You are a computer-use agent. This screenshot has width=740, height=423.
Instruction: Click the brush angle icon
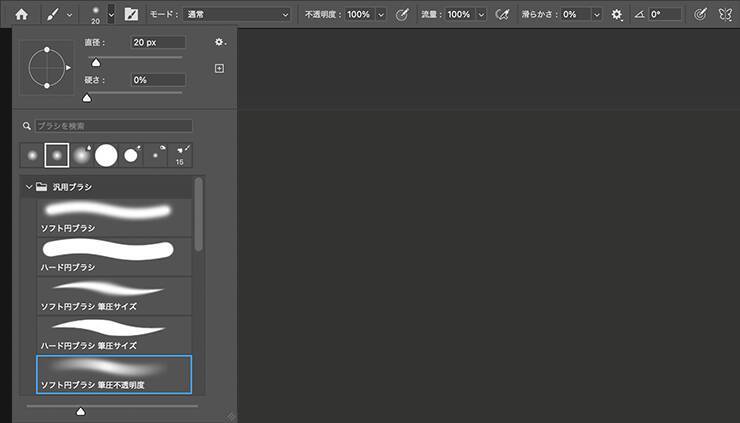click(639, 14)
